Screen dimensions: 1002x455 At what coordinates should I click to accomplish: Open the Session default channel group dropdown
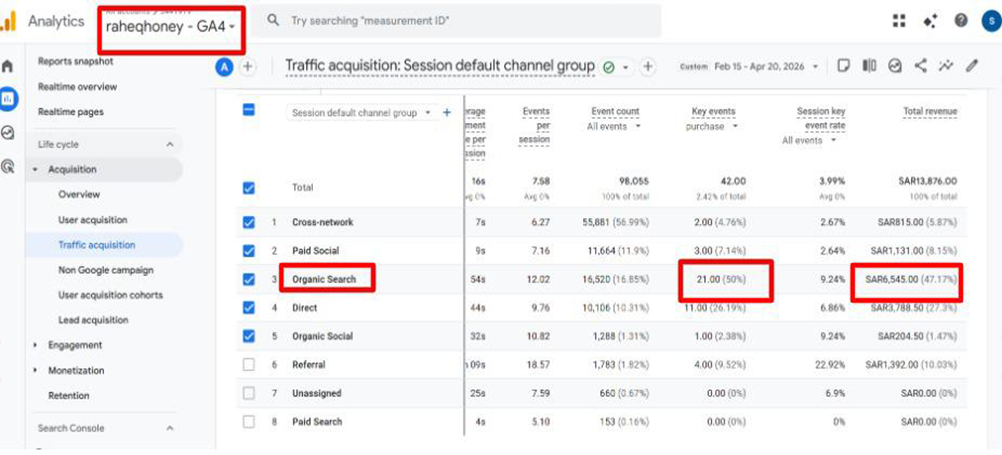click(x=361, y=113)
